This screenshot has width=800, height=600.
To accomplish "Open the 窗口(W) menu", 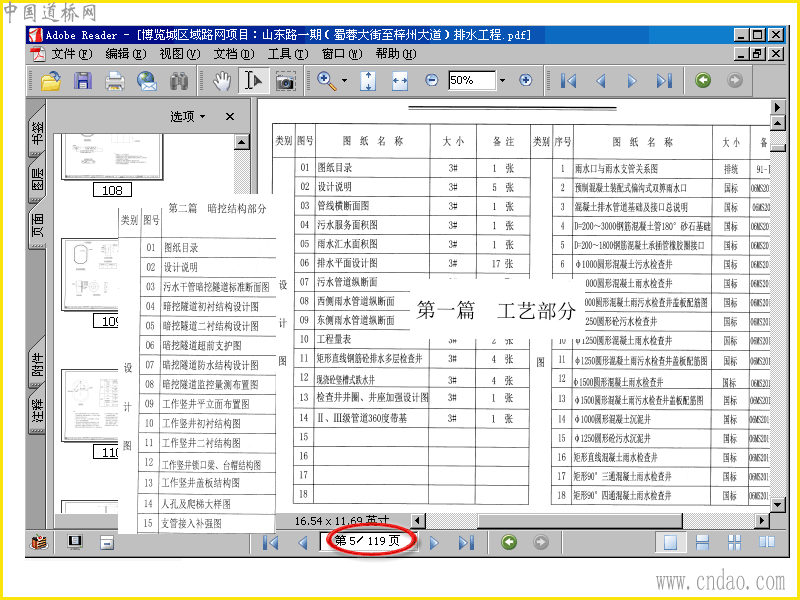I will point(342,54).
